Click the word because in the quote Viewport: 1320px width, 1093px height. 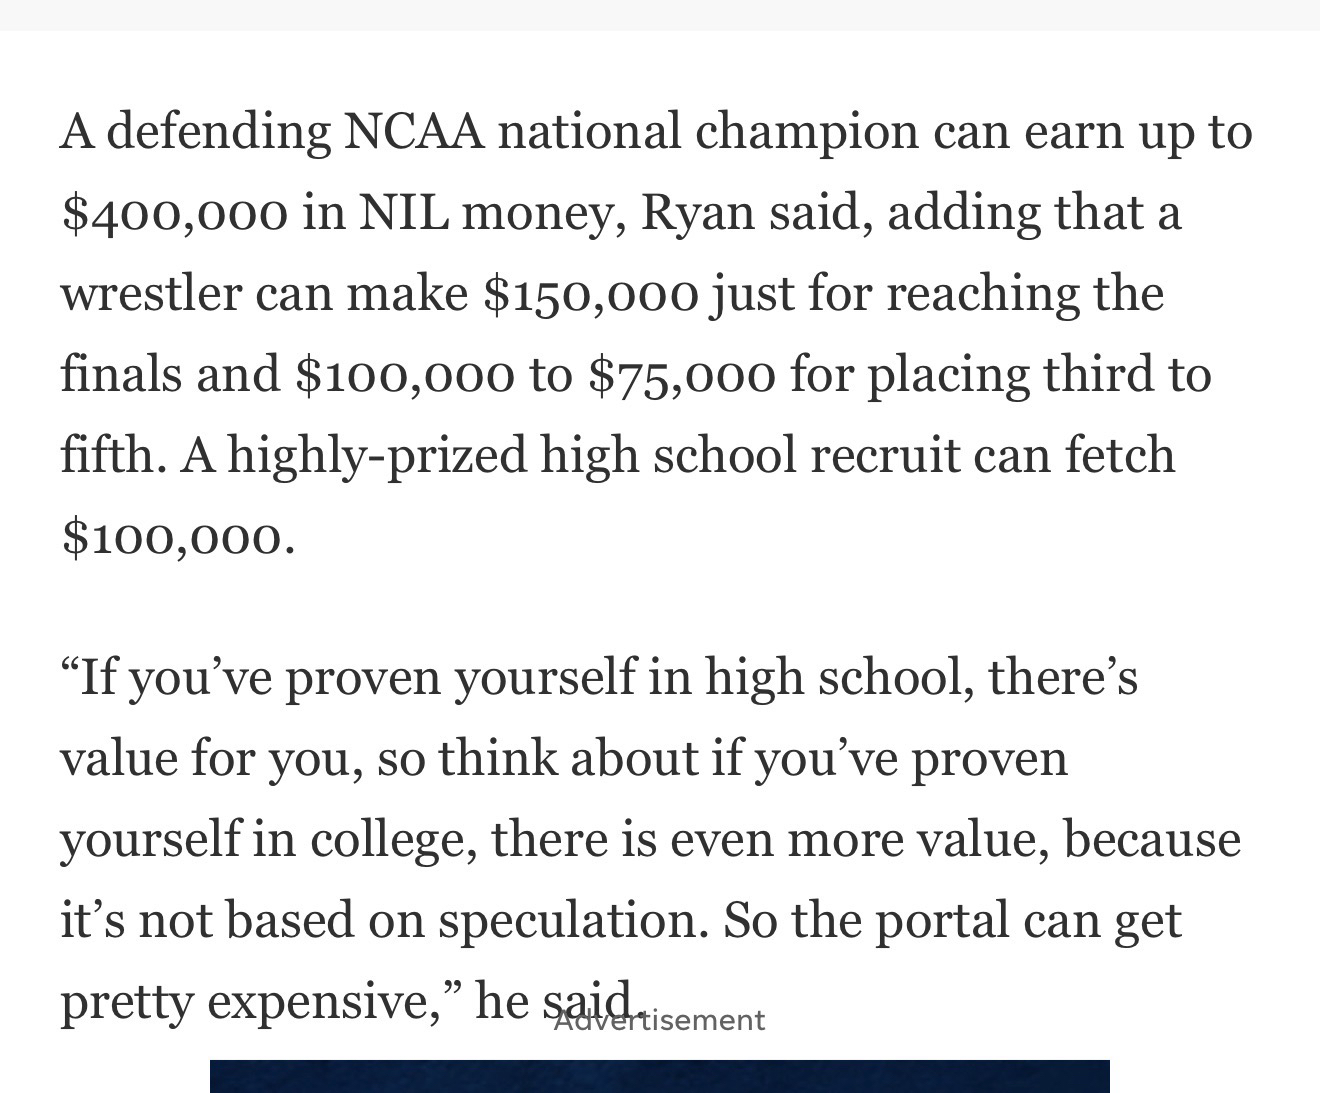coord(1151,839)
